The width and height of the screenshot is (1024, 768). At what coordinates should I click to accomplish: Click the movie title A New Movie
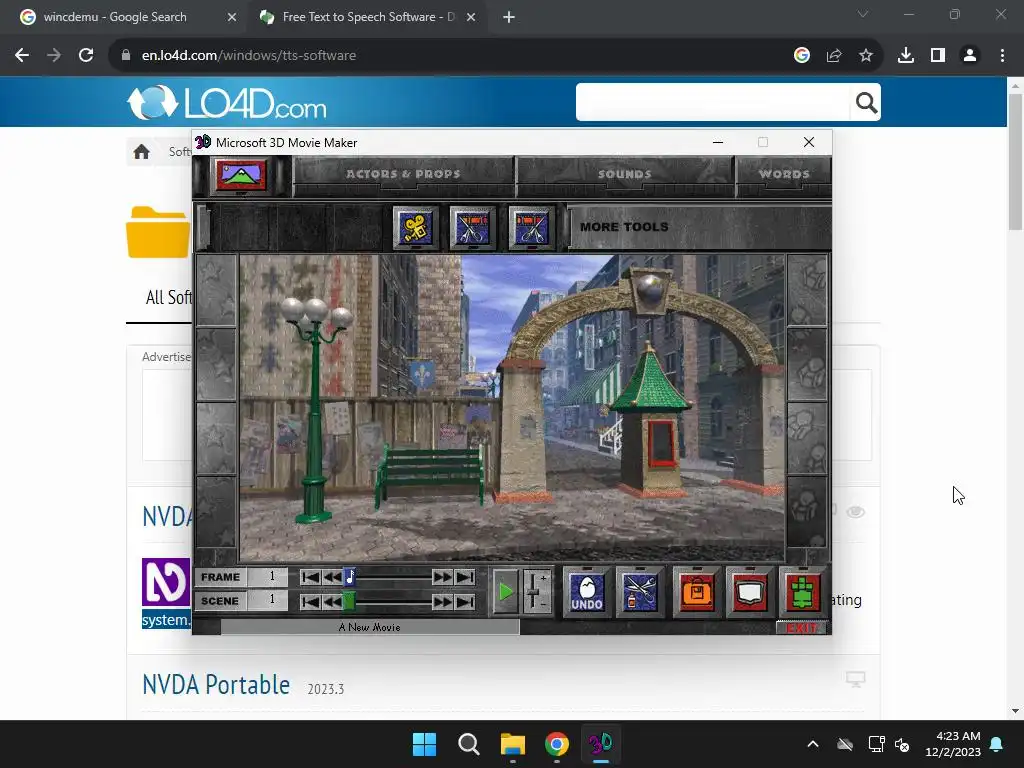370,627
